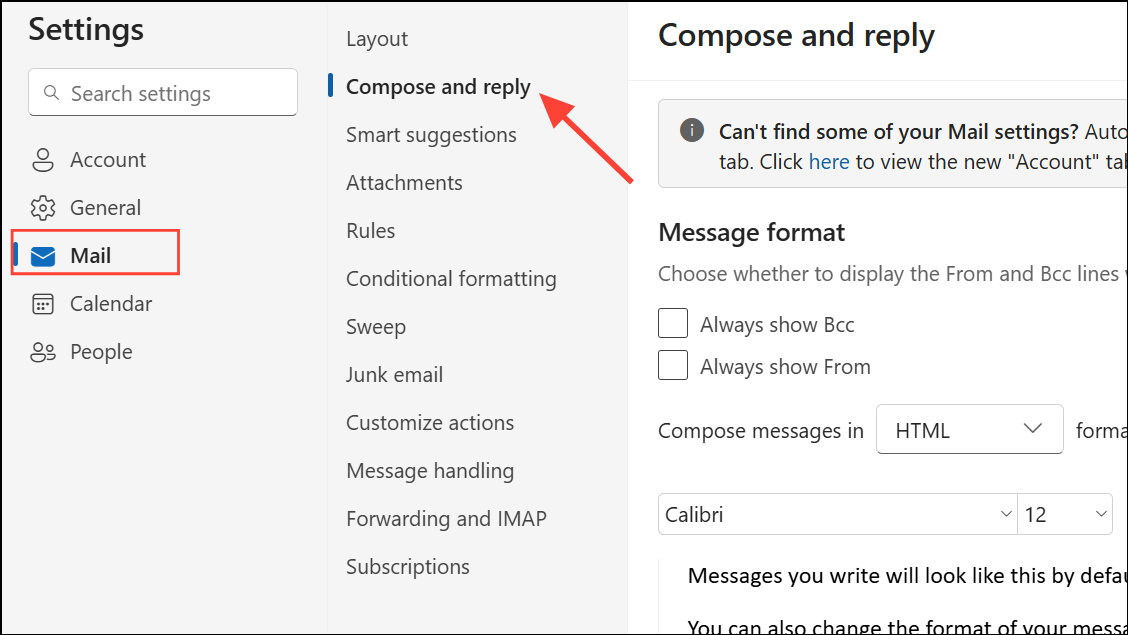
Task: Select Forwarding and IMAP settings
Action: click(446, 518)
